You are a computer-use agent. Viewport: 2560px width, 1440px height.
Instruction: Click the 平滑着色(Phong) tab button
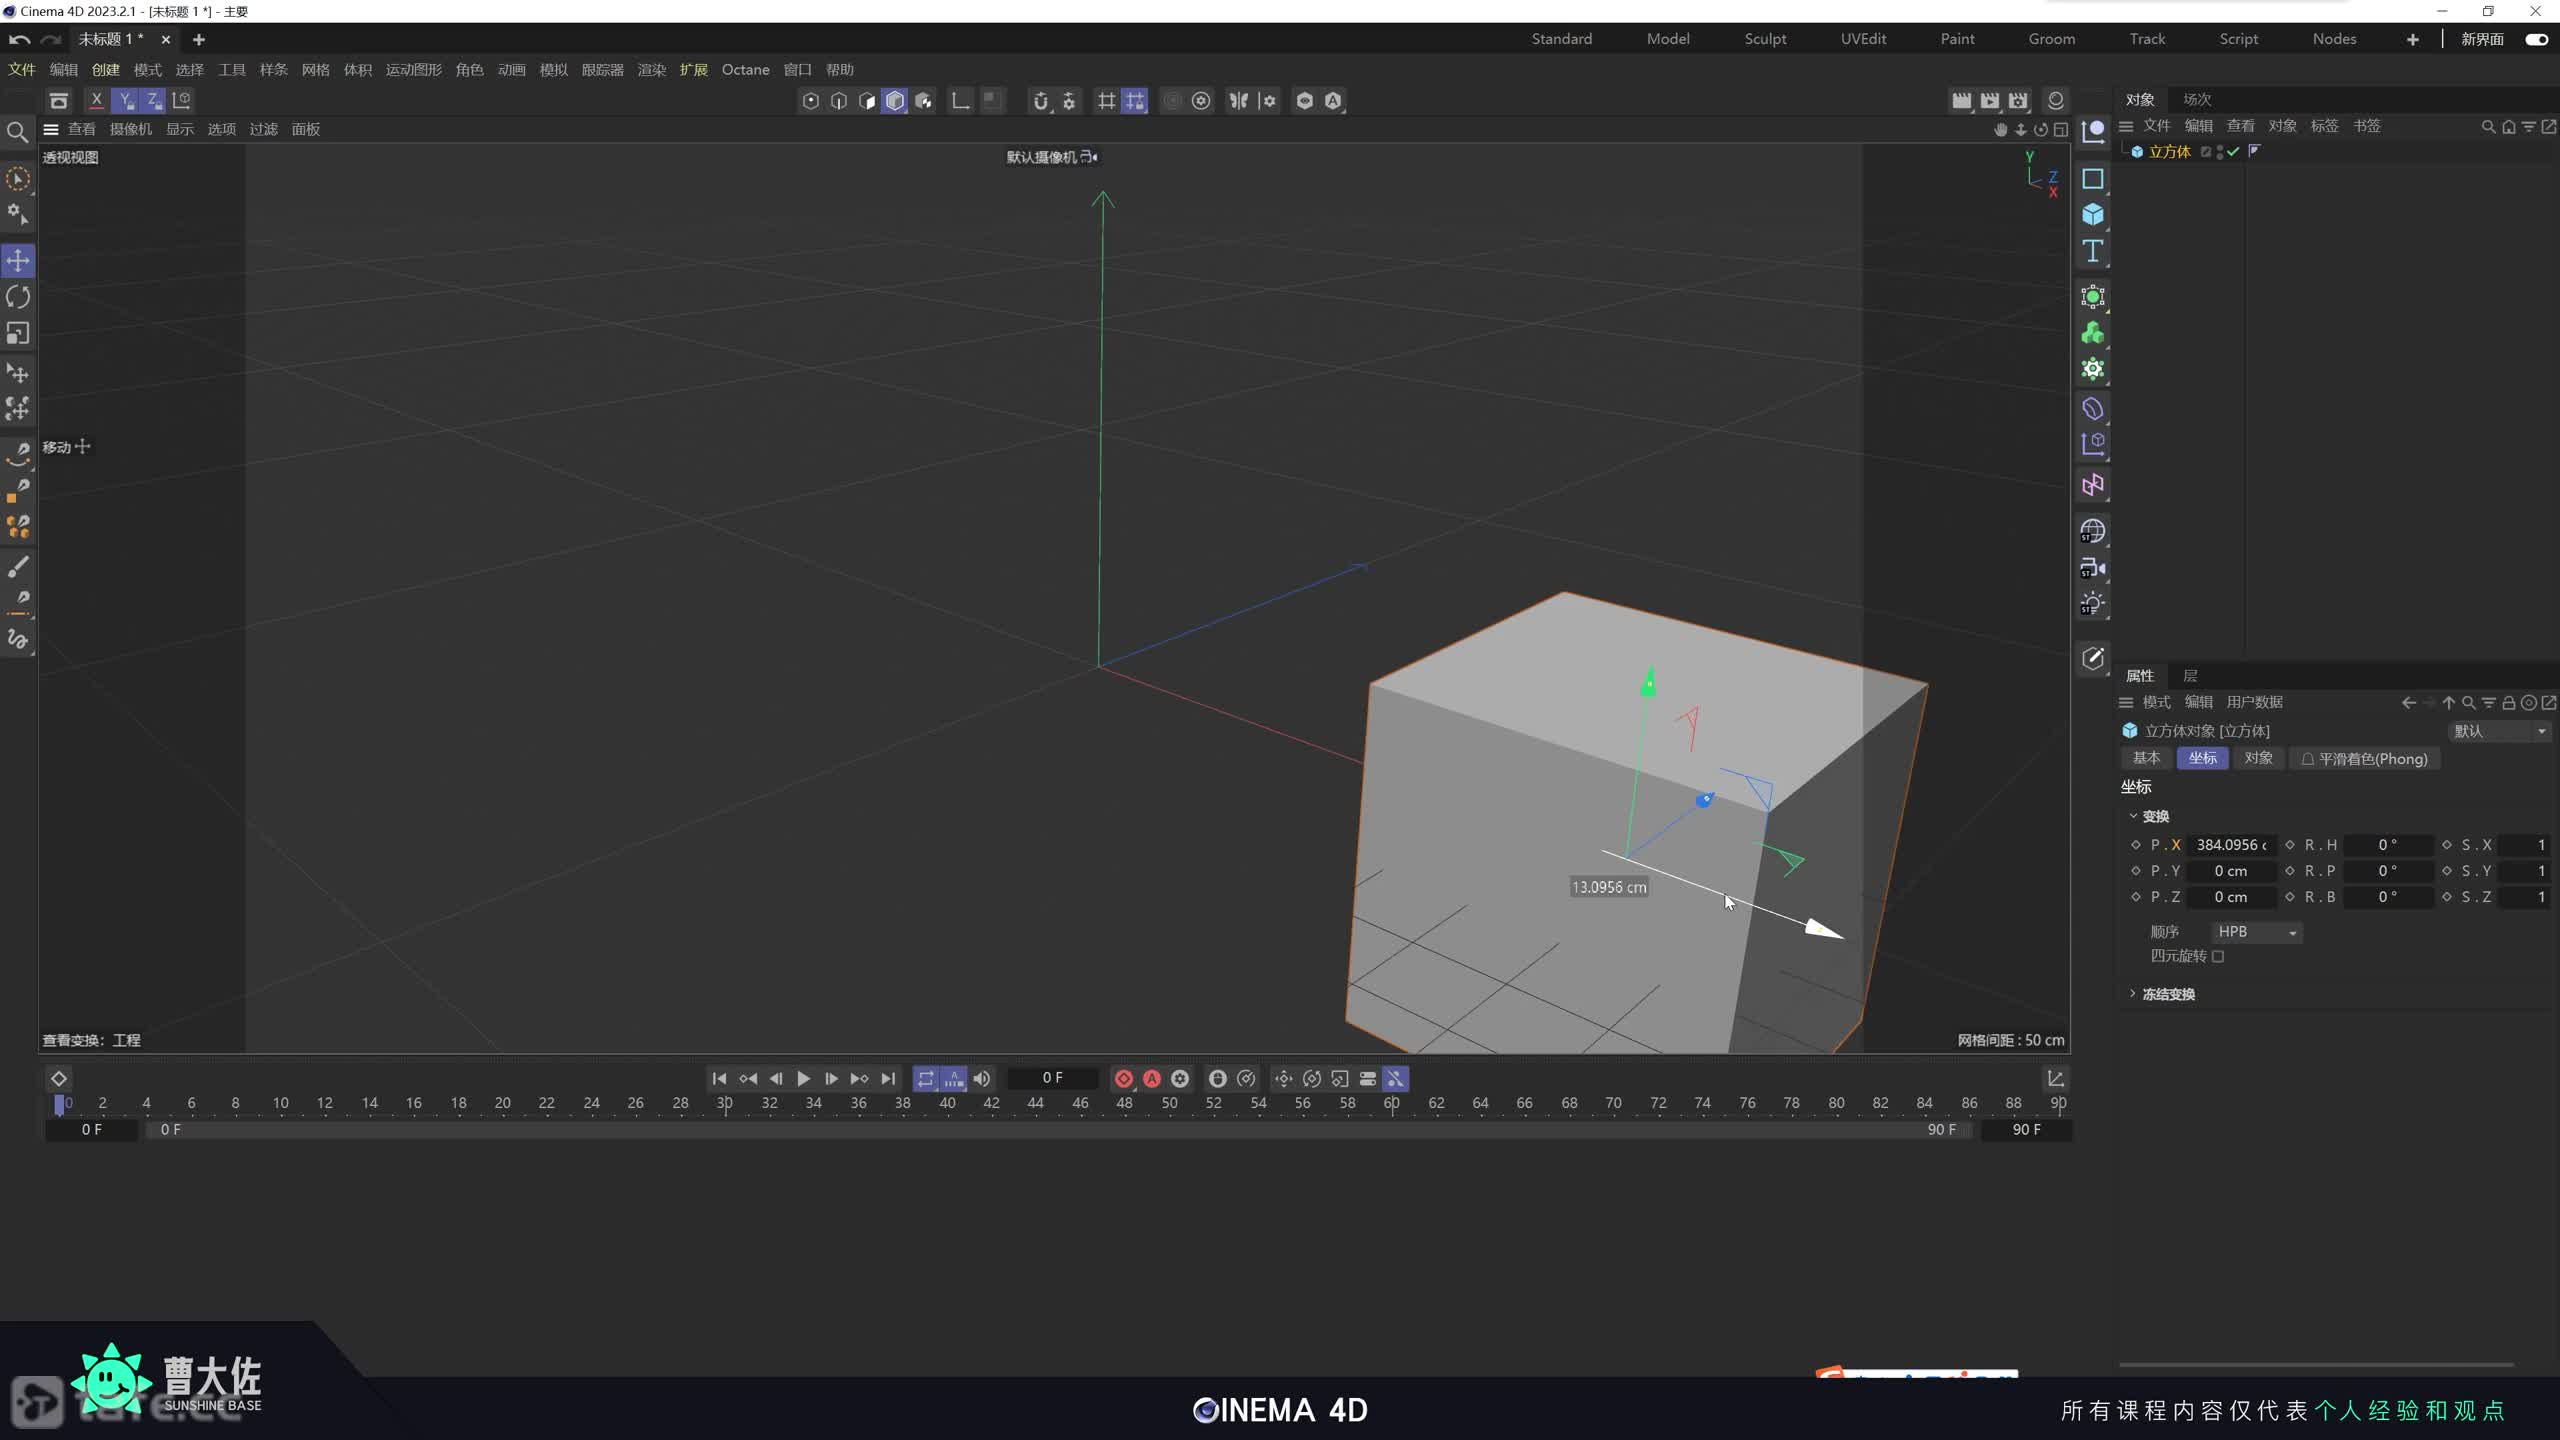(2364, 759)
